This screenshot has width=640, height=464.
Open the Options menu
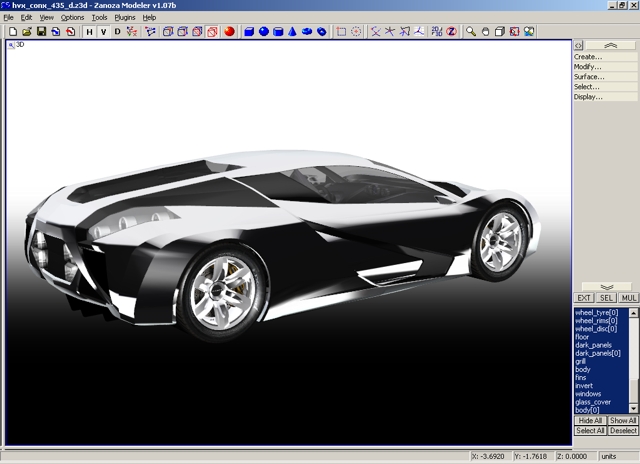[72, 18]
